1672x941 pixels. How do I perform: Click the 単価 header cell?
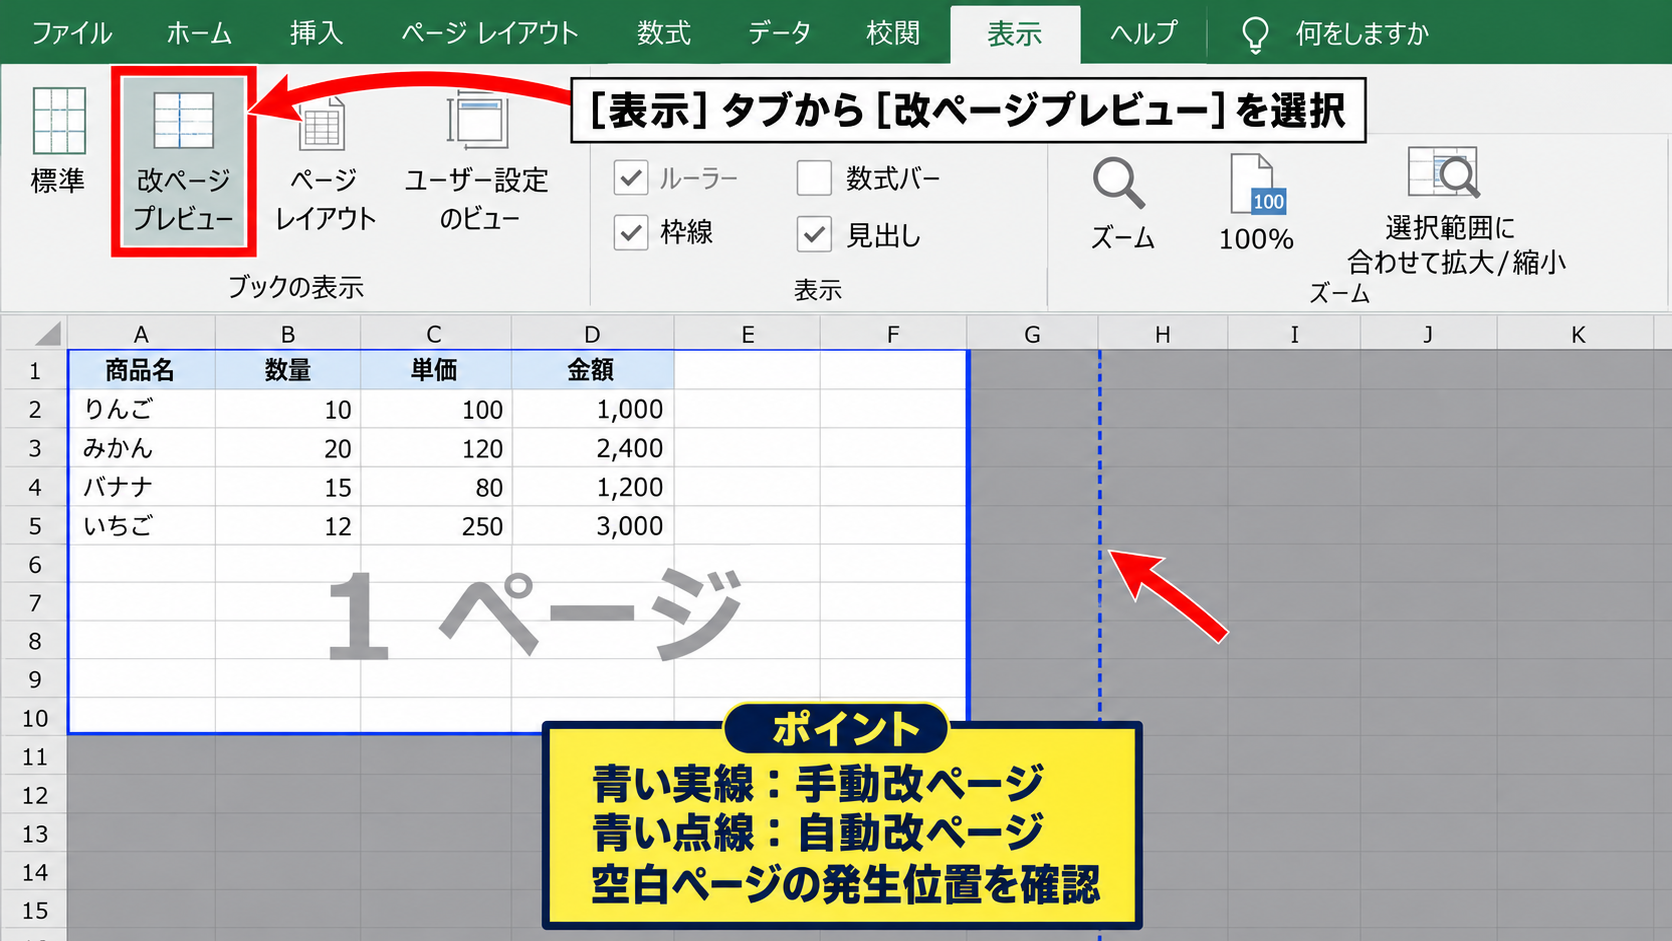(436, 370)
